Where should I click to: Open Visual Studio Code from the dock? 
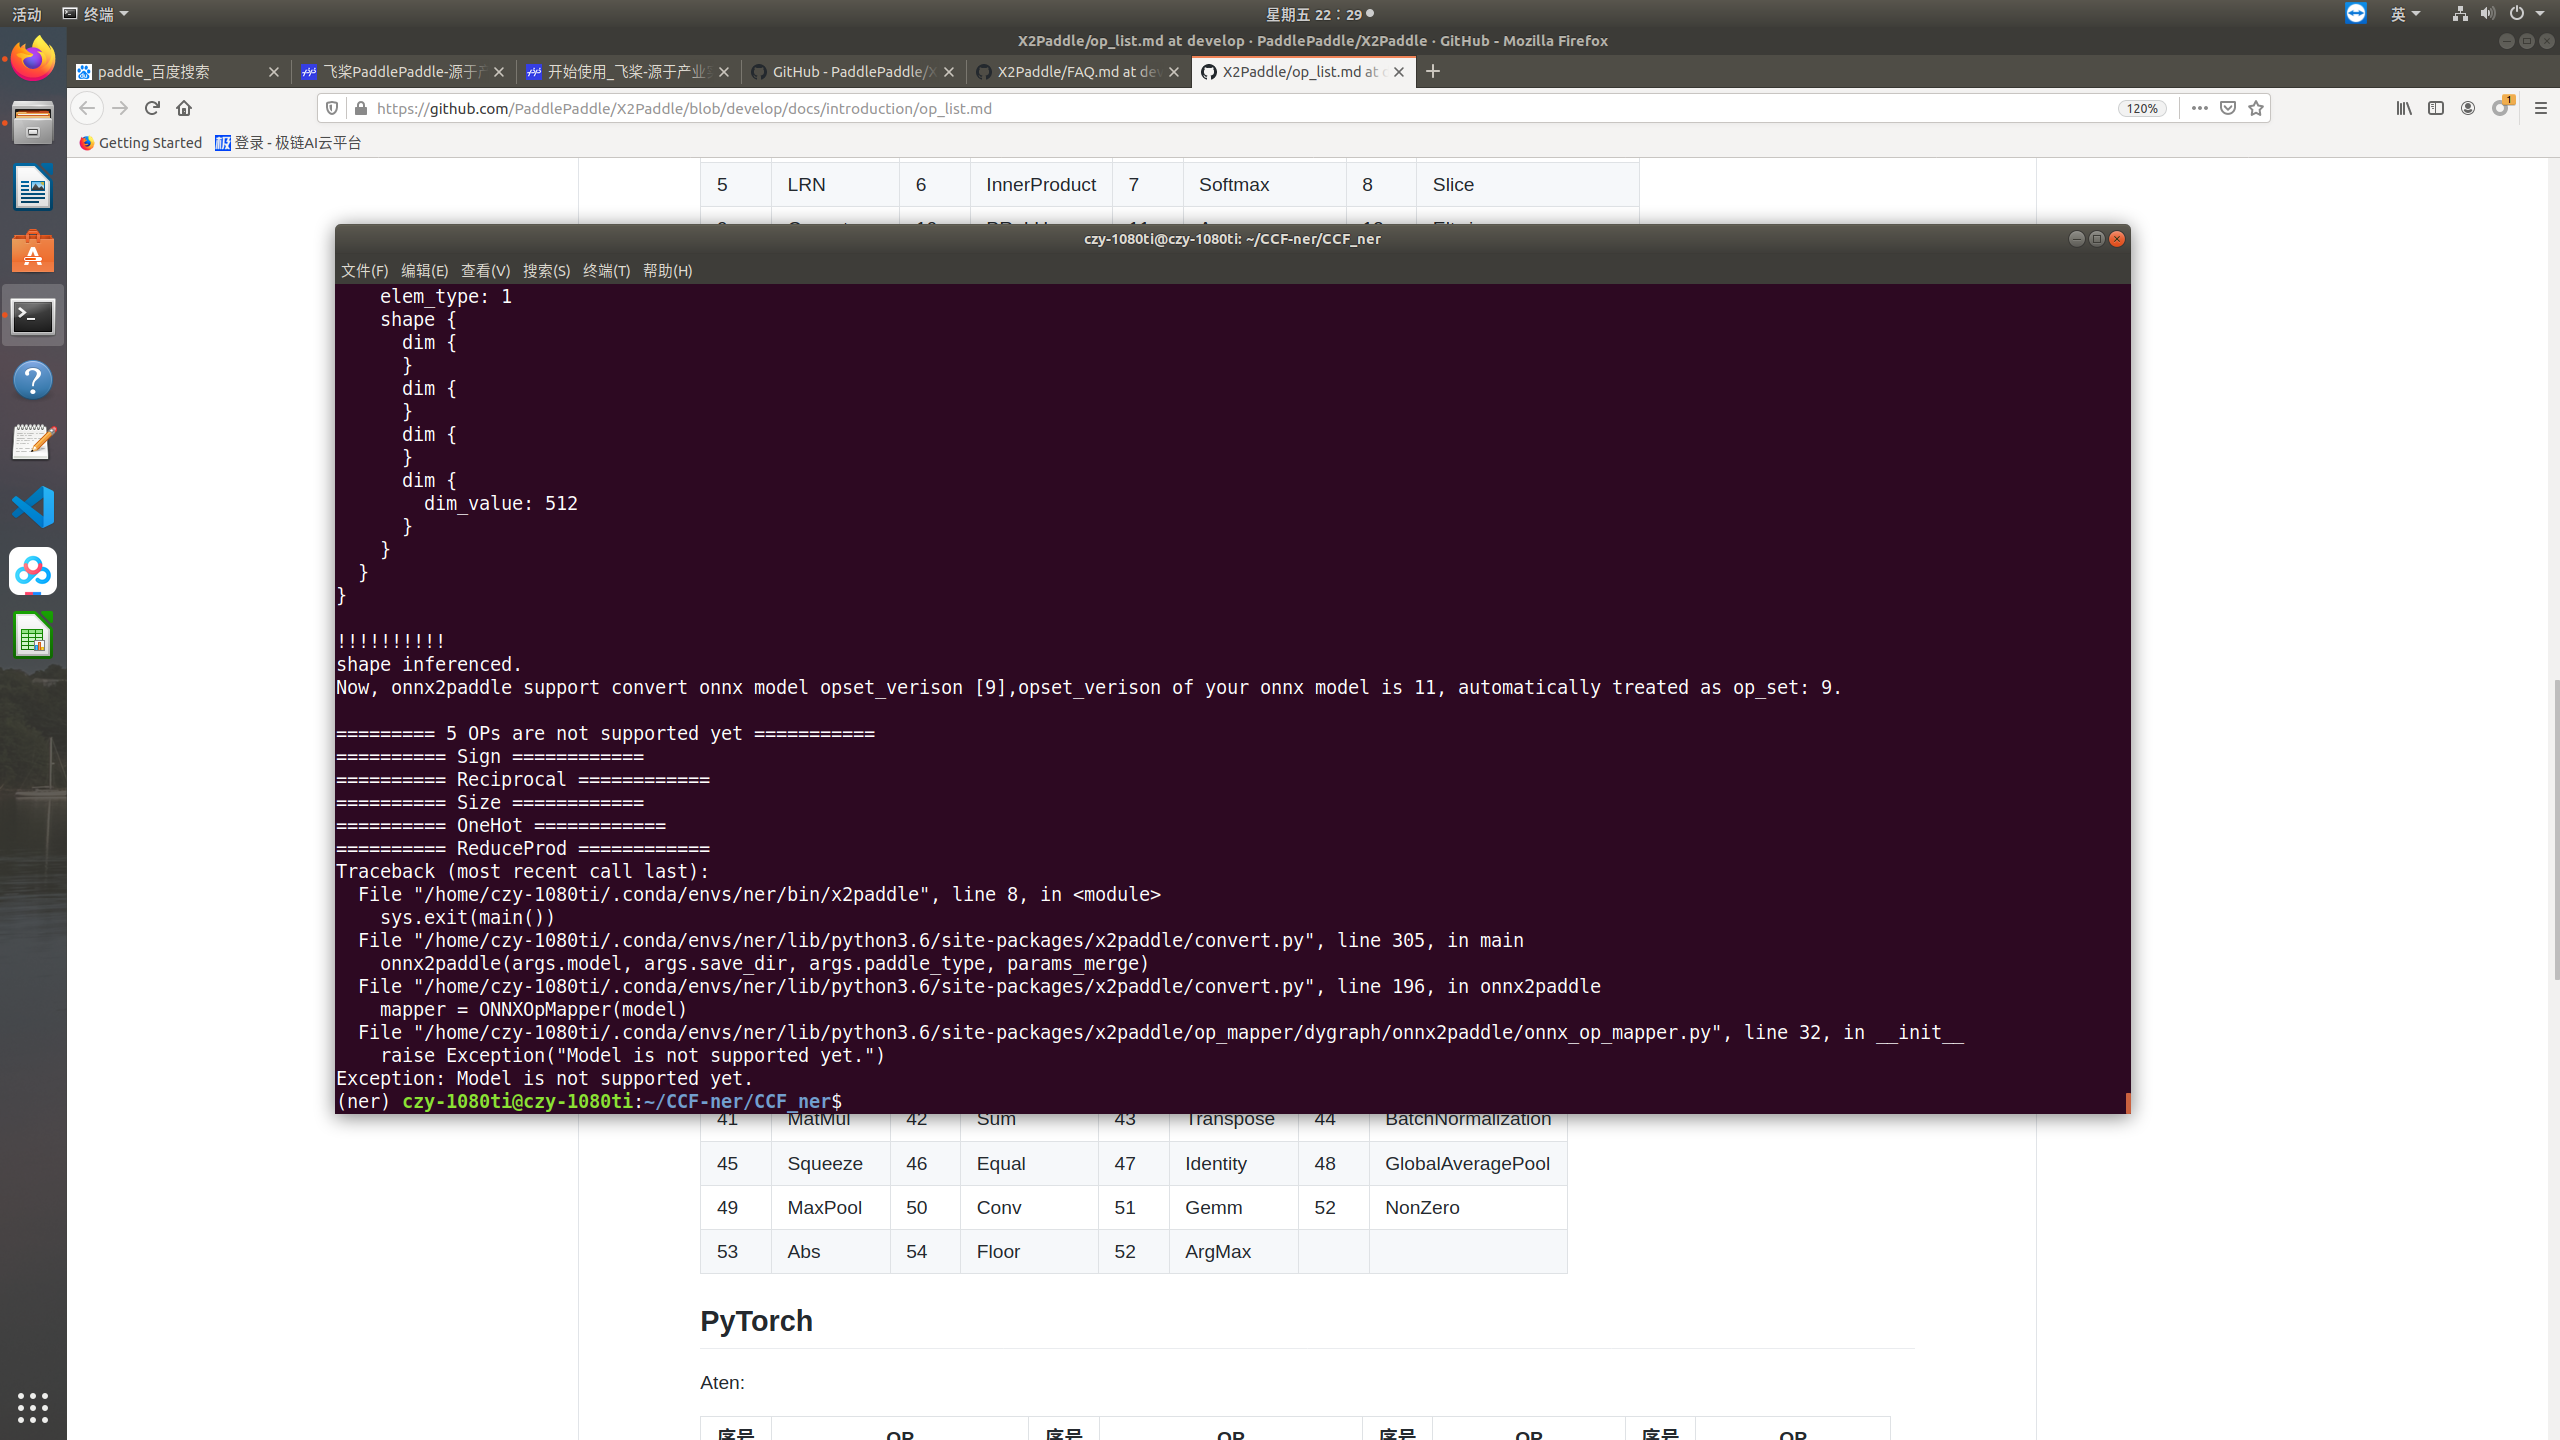(x=33, y=507)
